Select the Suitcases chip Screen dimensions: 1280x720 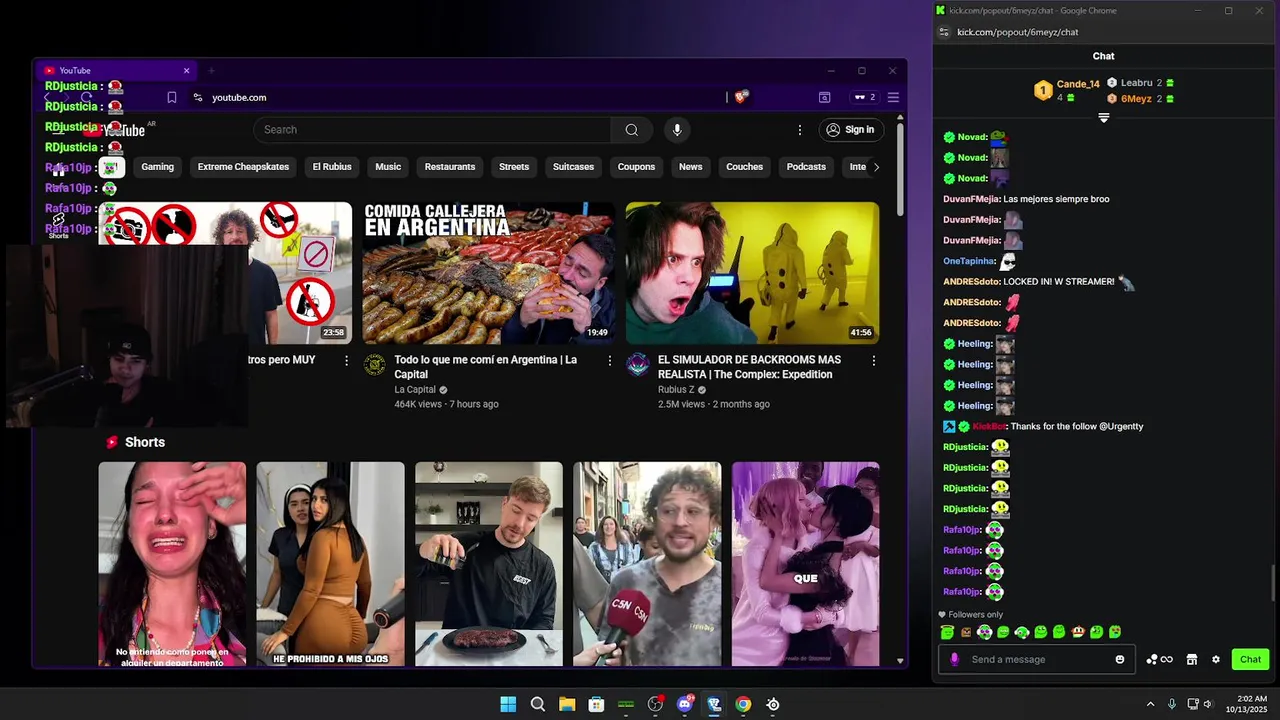point(573,167)
